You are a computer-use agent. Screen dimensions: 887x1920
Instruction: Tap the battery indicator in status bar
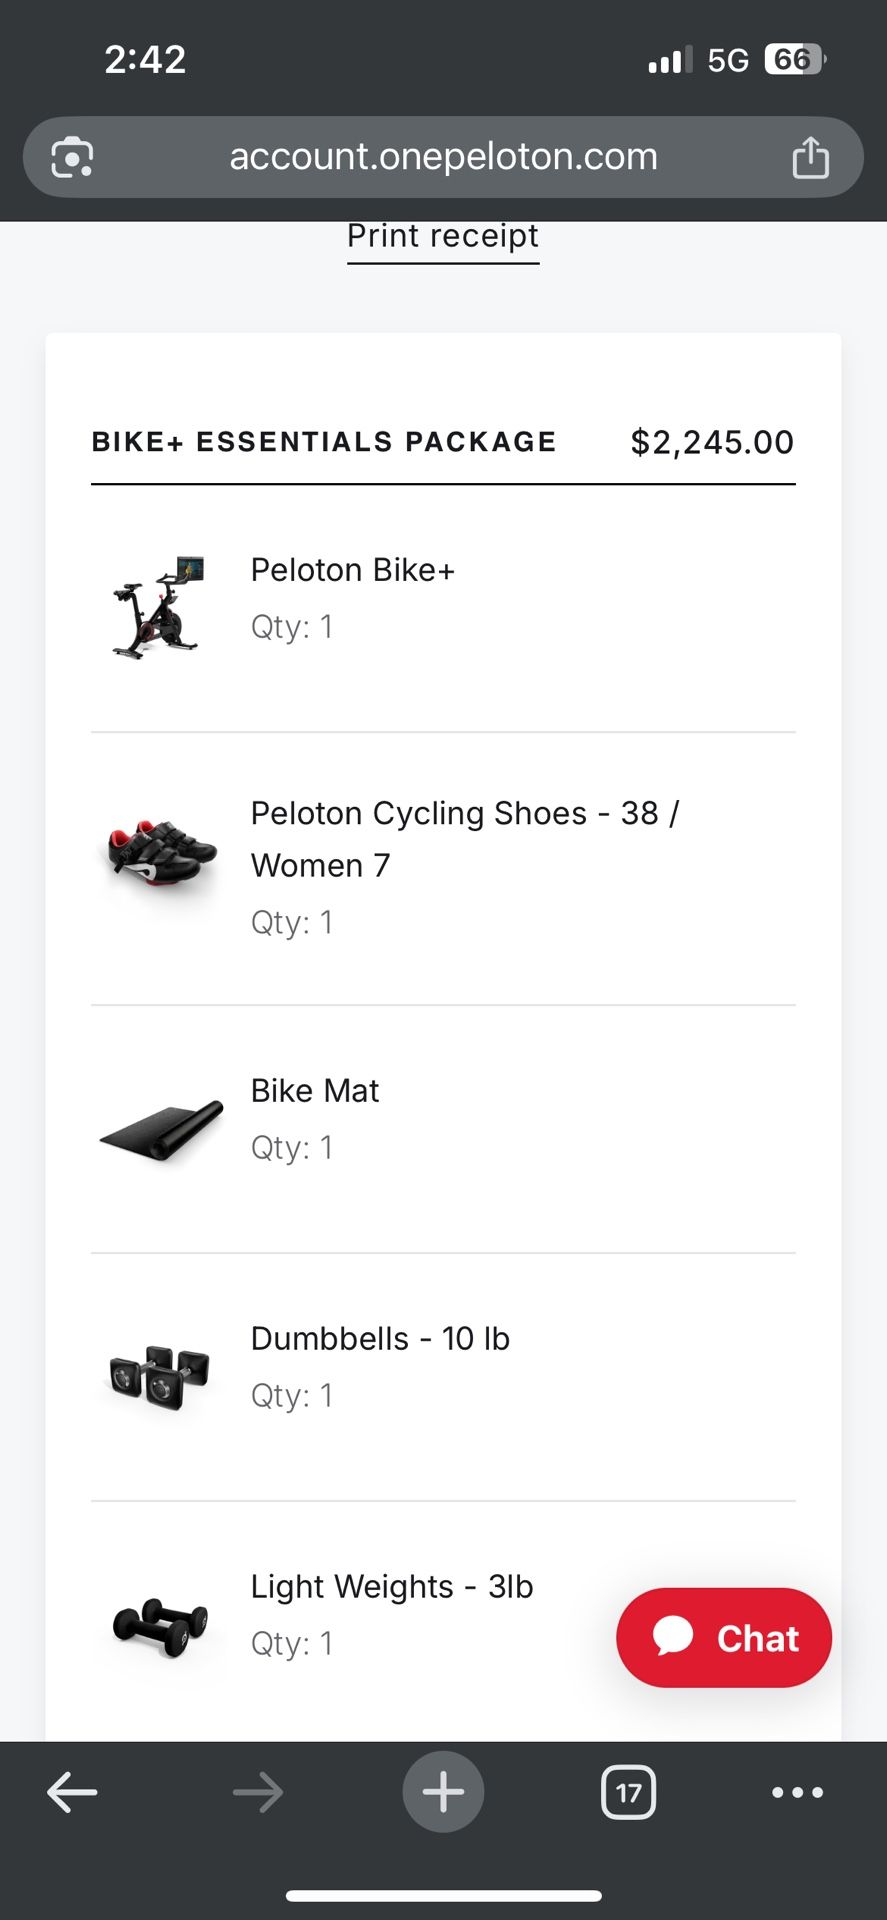coord(794,60)
